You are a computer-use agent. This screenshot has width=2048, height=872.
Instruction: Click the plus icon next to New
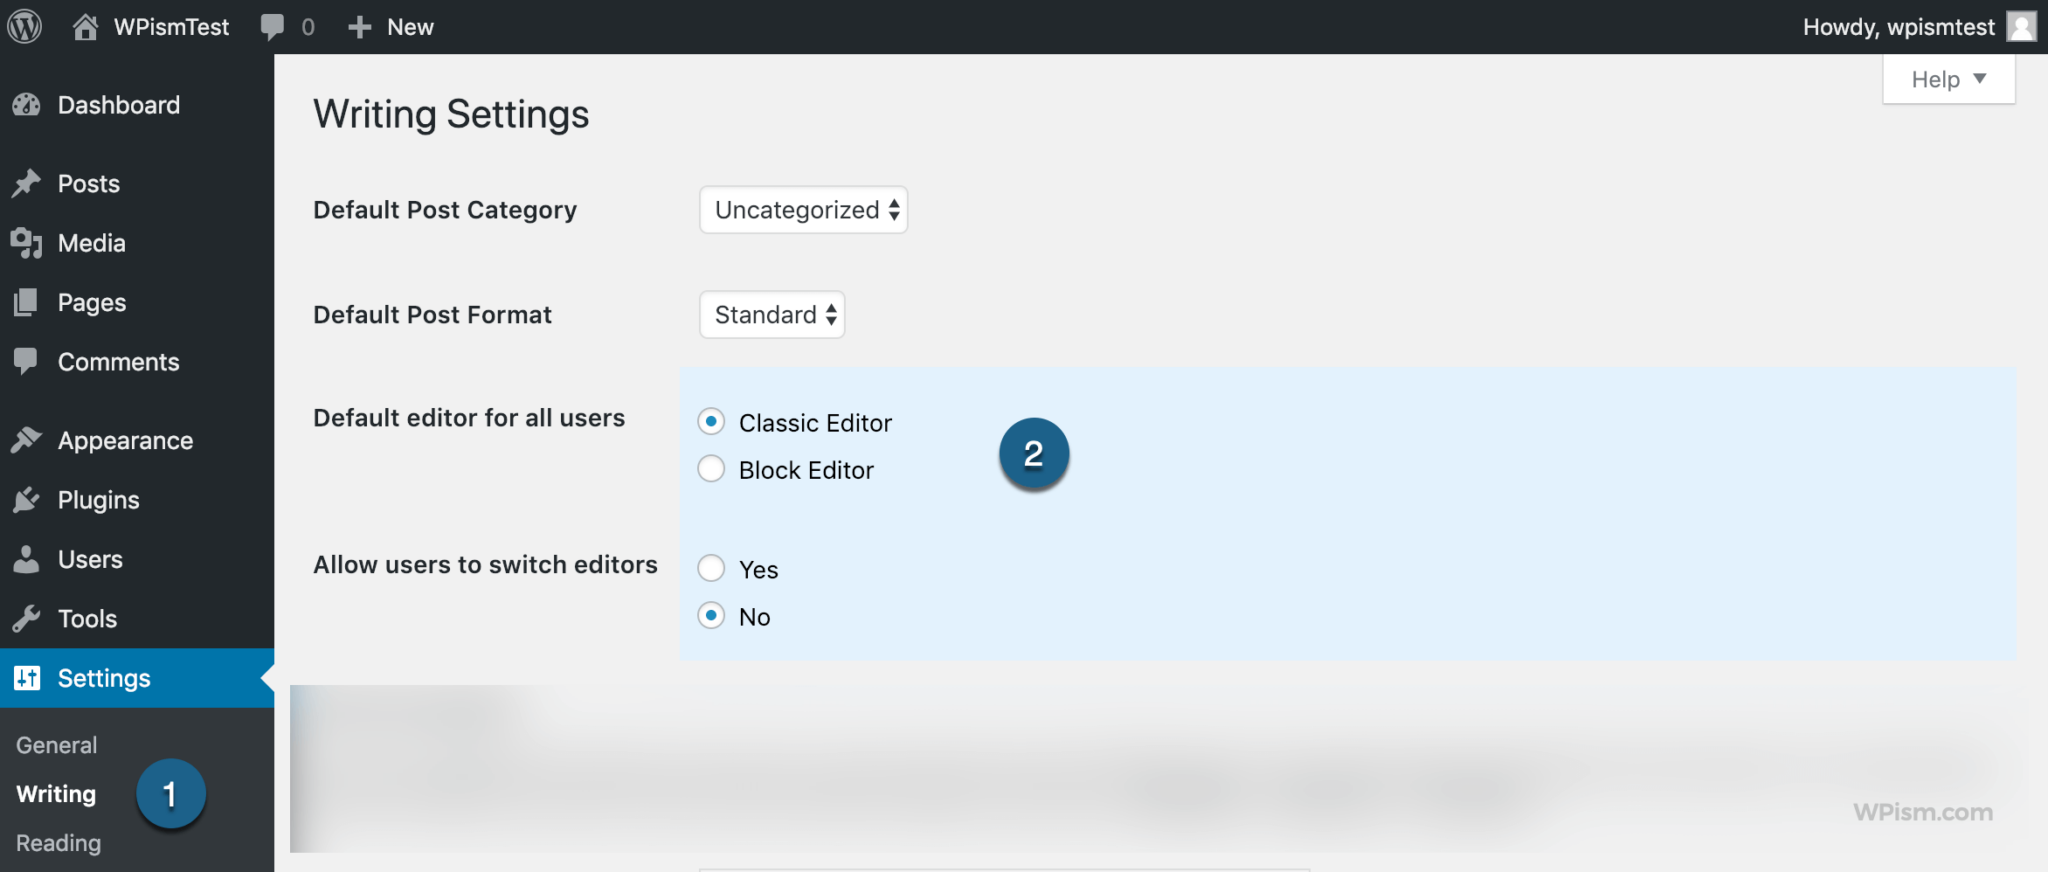(x=359, y=27)
